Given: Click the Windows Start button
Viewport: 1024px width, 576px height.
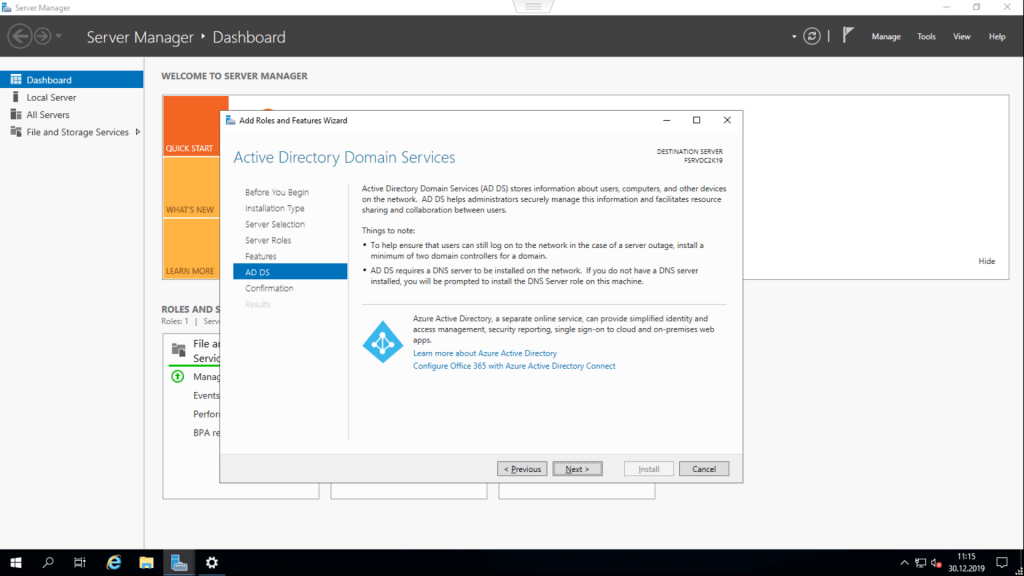Looking at the screenshot, I should (x=16, y=562).
